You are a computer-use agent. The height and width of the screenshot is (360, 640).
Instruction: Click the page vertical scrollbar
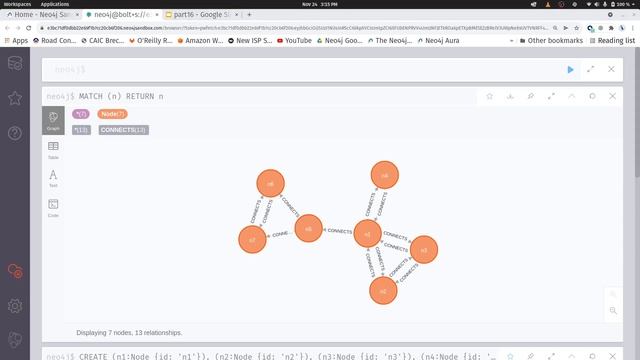click(637, 112)
